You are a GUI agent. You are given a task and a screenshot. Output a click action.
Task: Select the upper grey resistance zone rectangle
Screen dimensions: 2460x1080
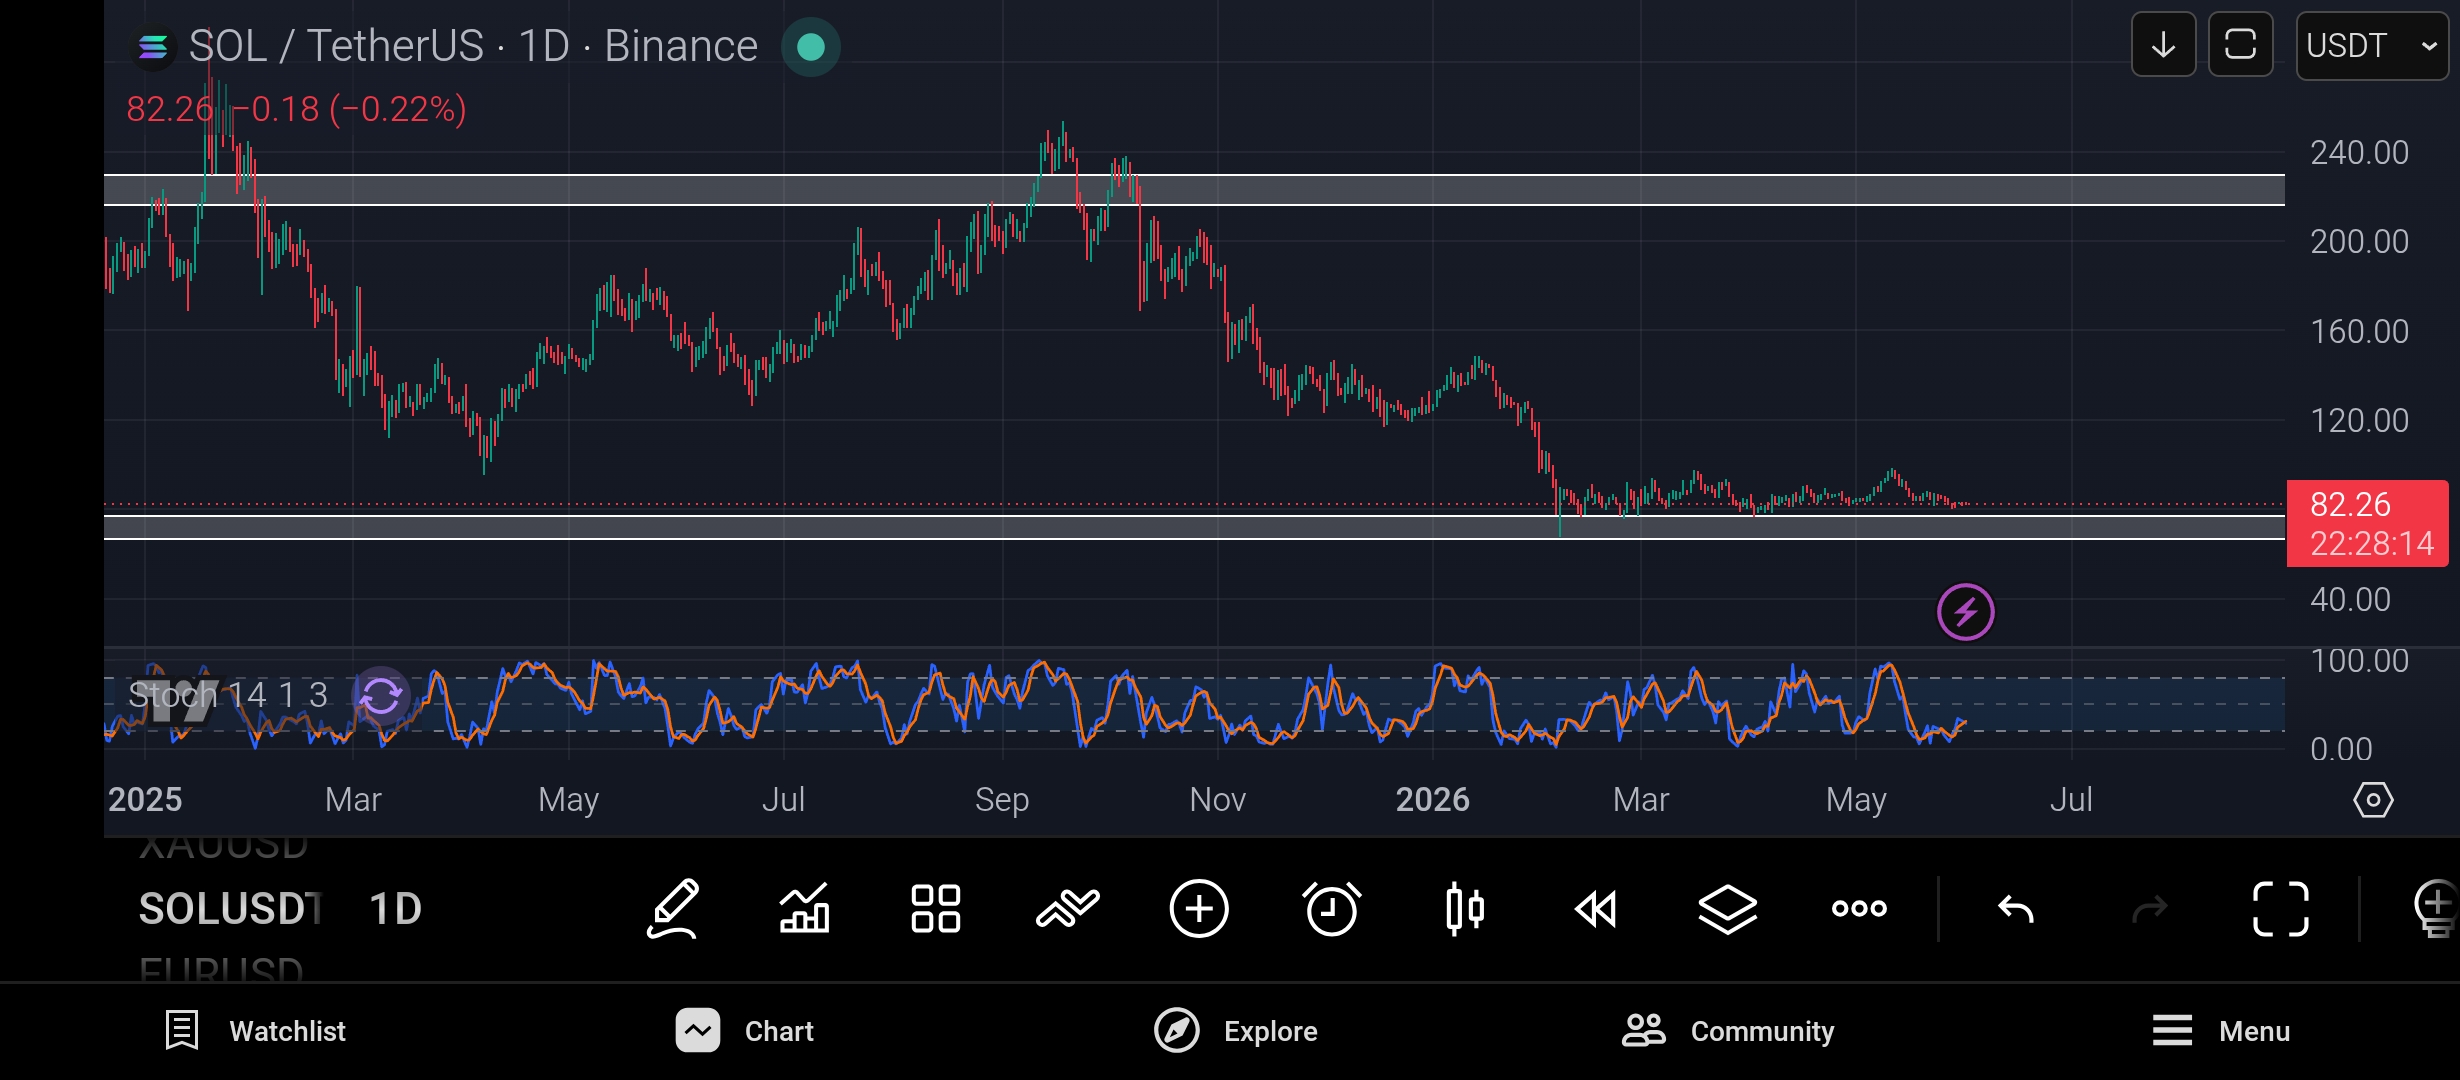[1194, 190]
